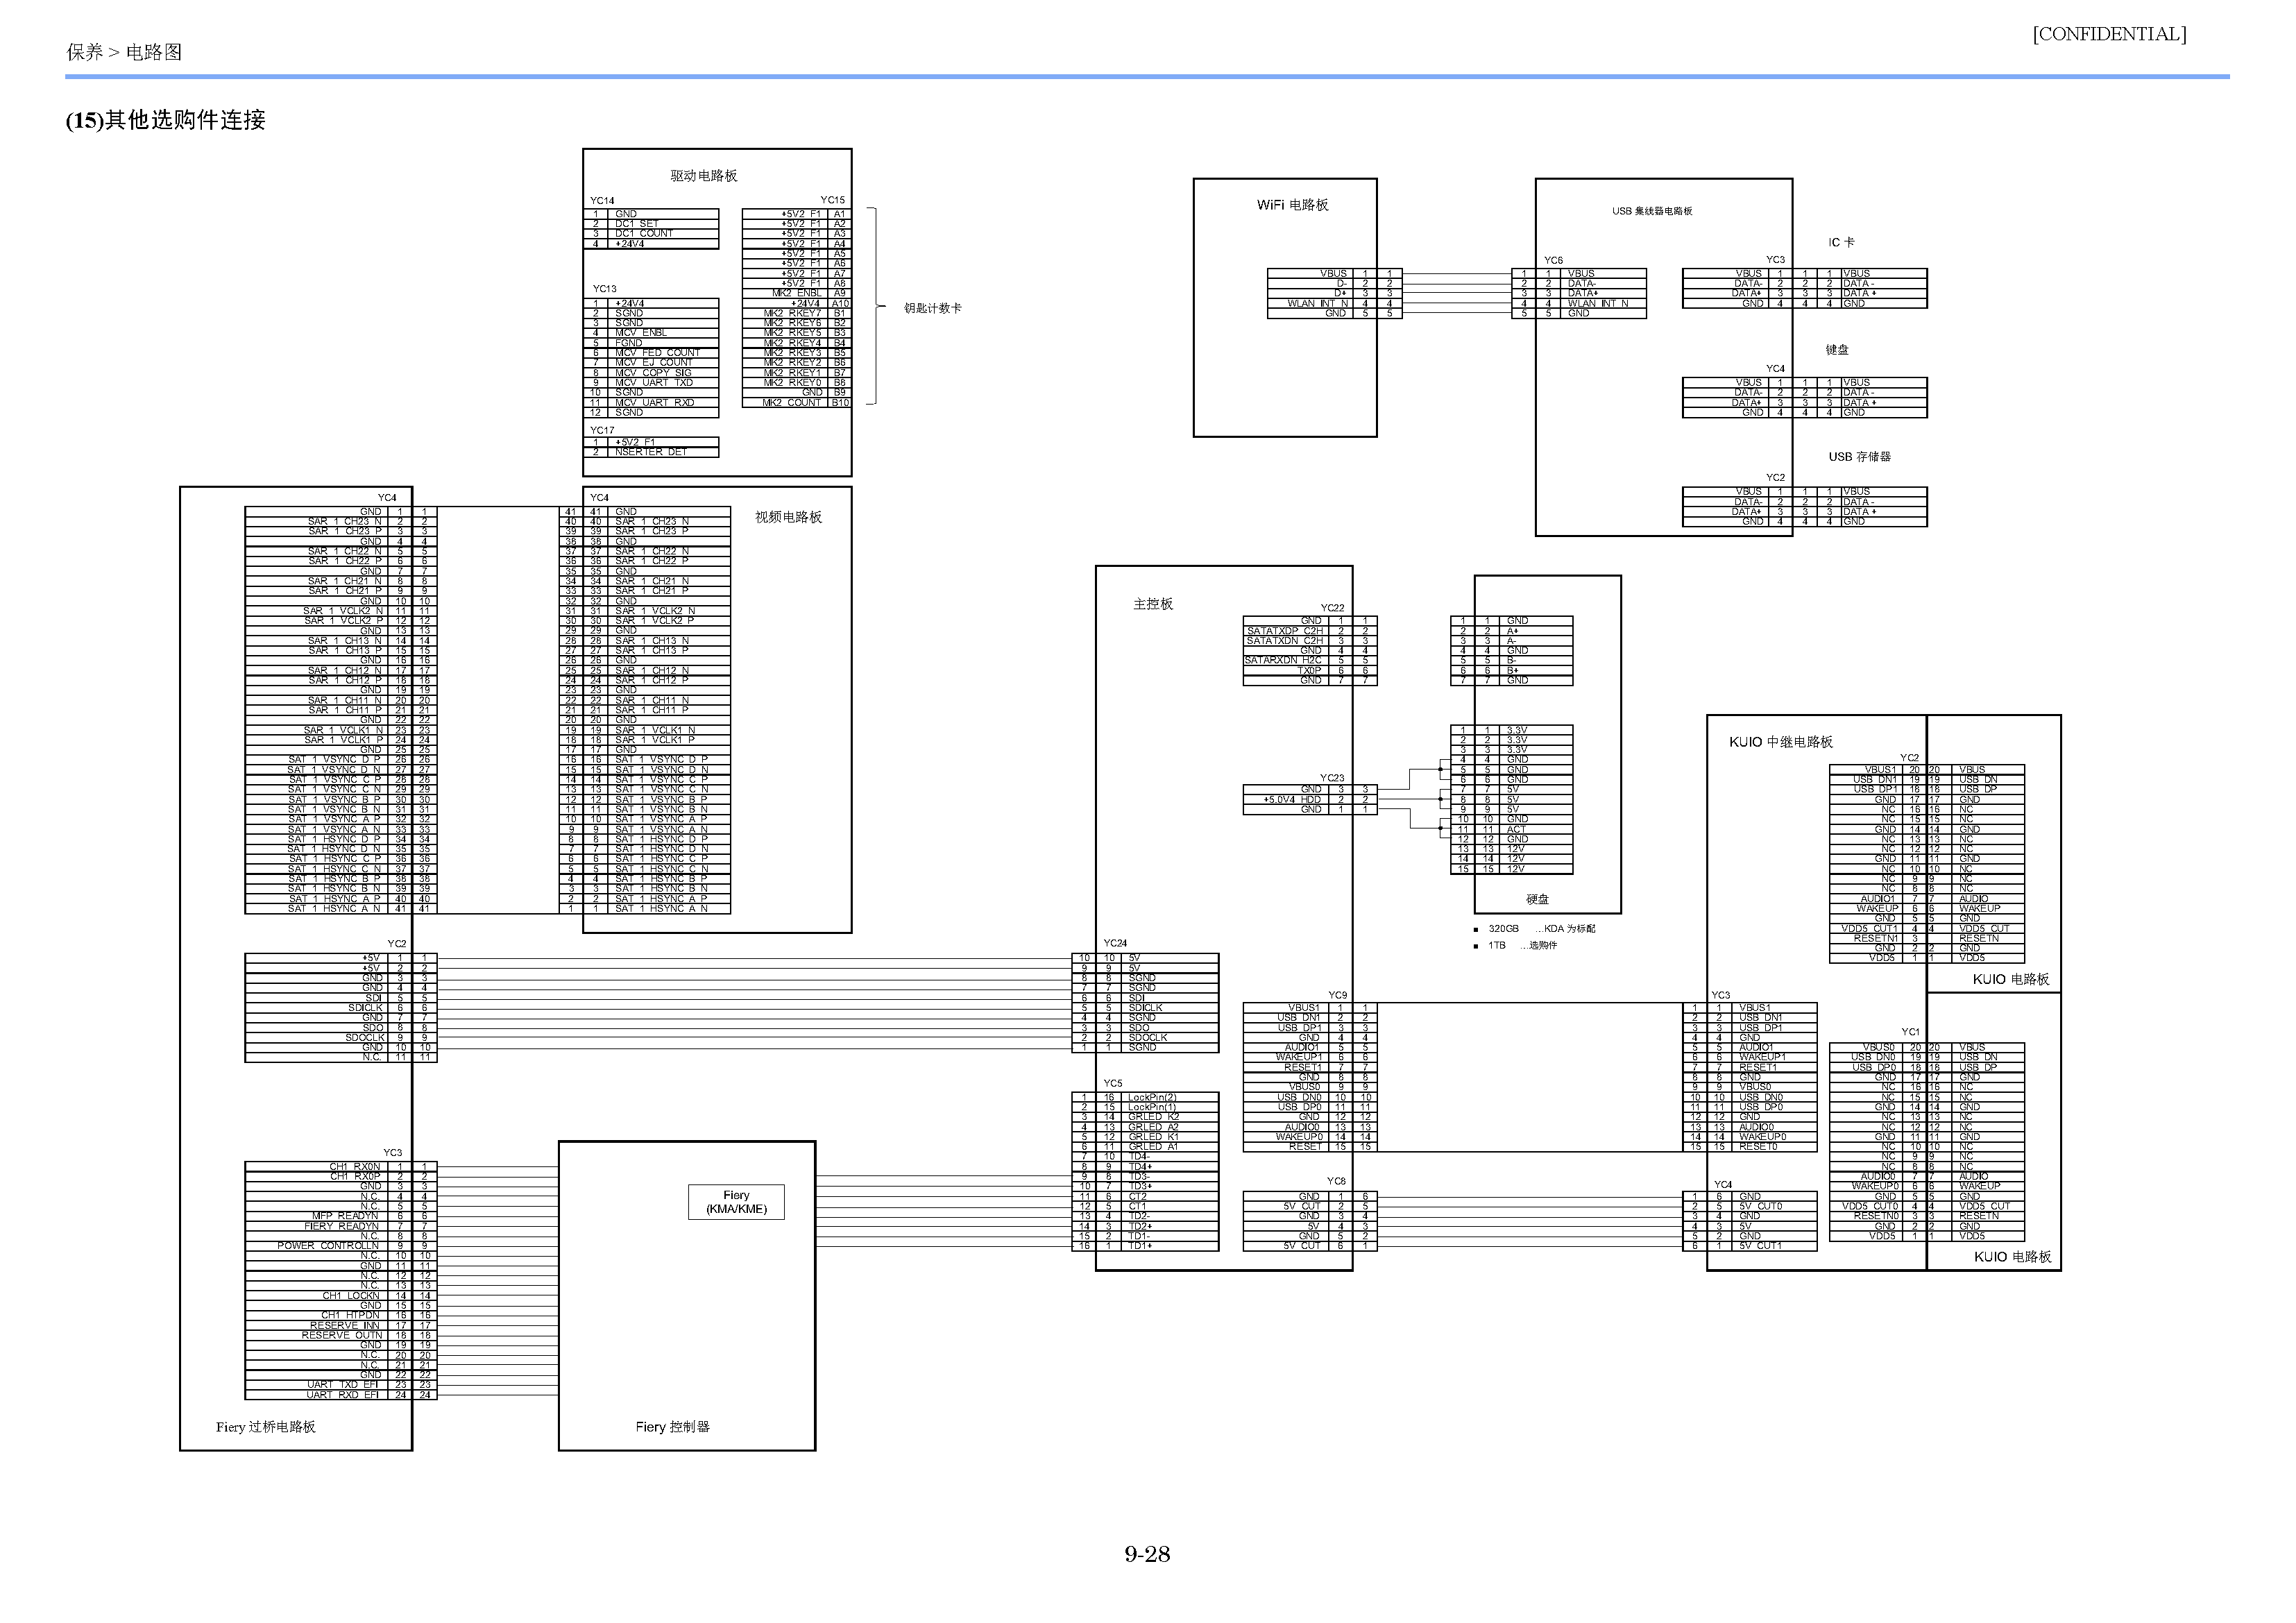Screen dimensions: 2296x1623
Task: Click the MCV FED COUNT signal
Action: pyautogui.click(x=657, y=353)
